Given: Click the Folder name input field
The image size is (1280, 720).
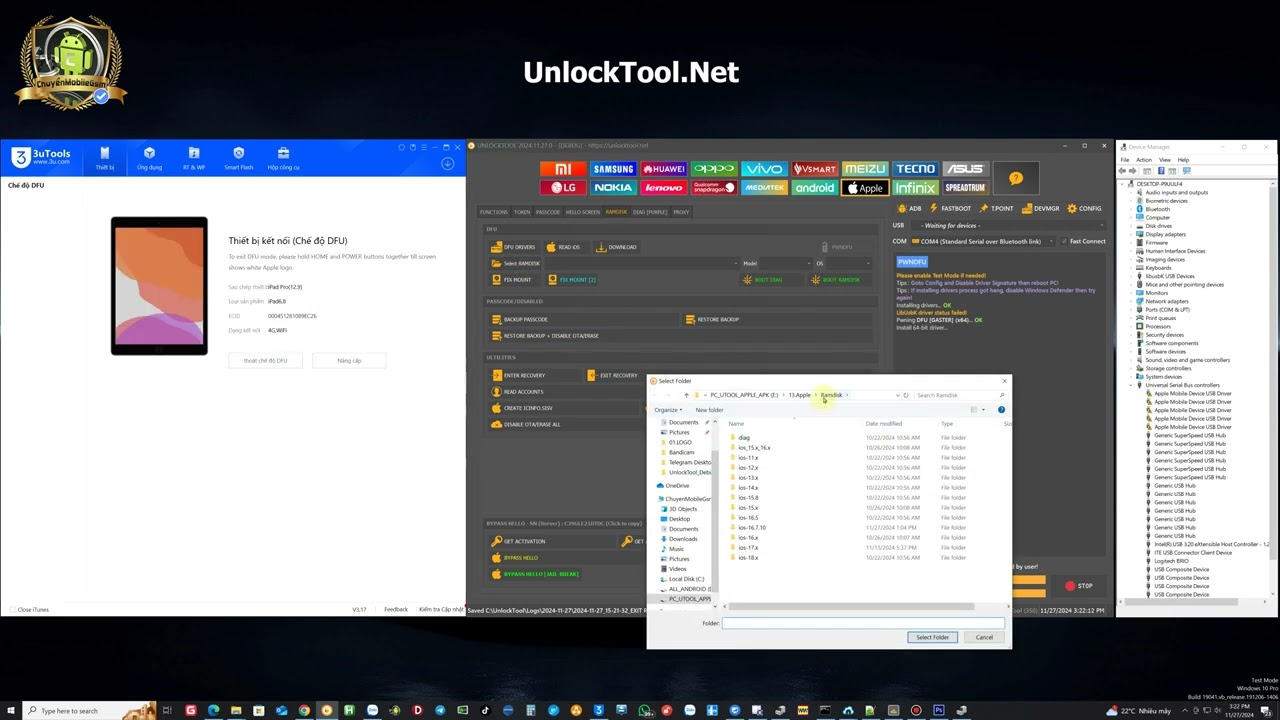Looking at the screenshot, I should point(863,623).
